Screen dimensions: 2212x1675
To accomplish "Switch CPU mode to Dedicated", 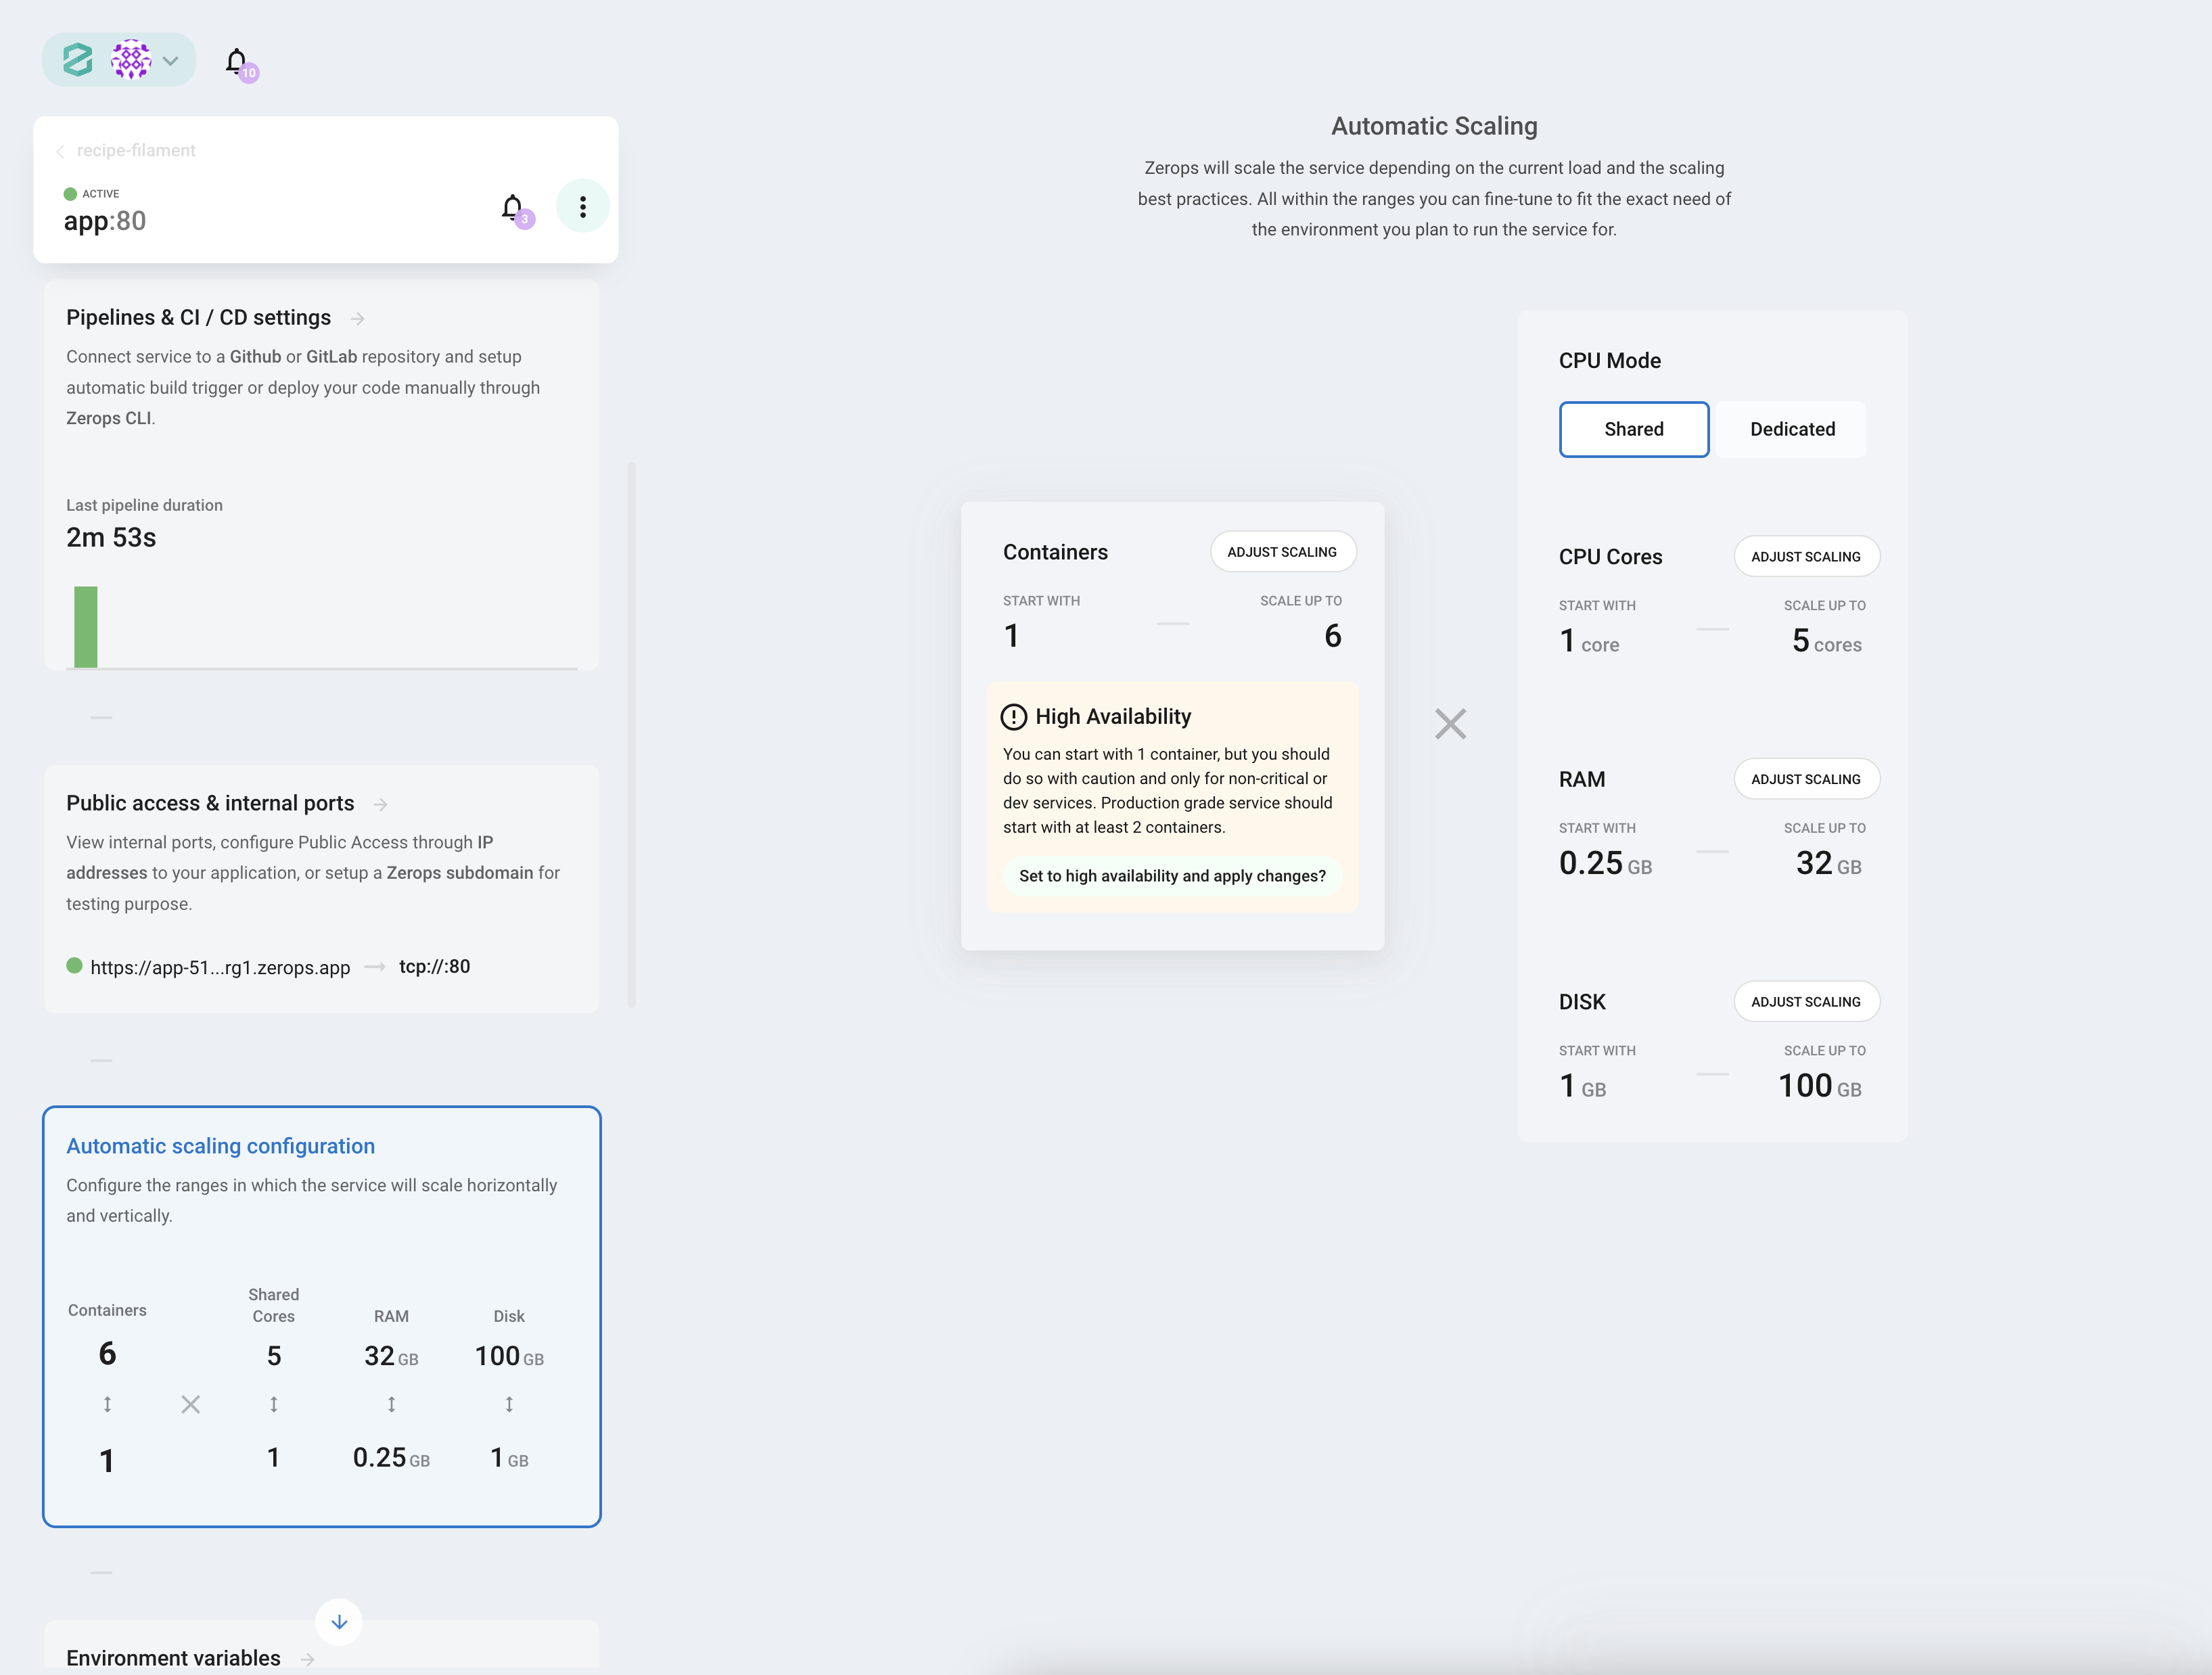I will (x=1792, y=429).
